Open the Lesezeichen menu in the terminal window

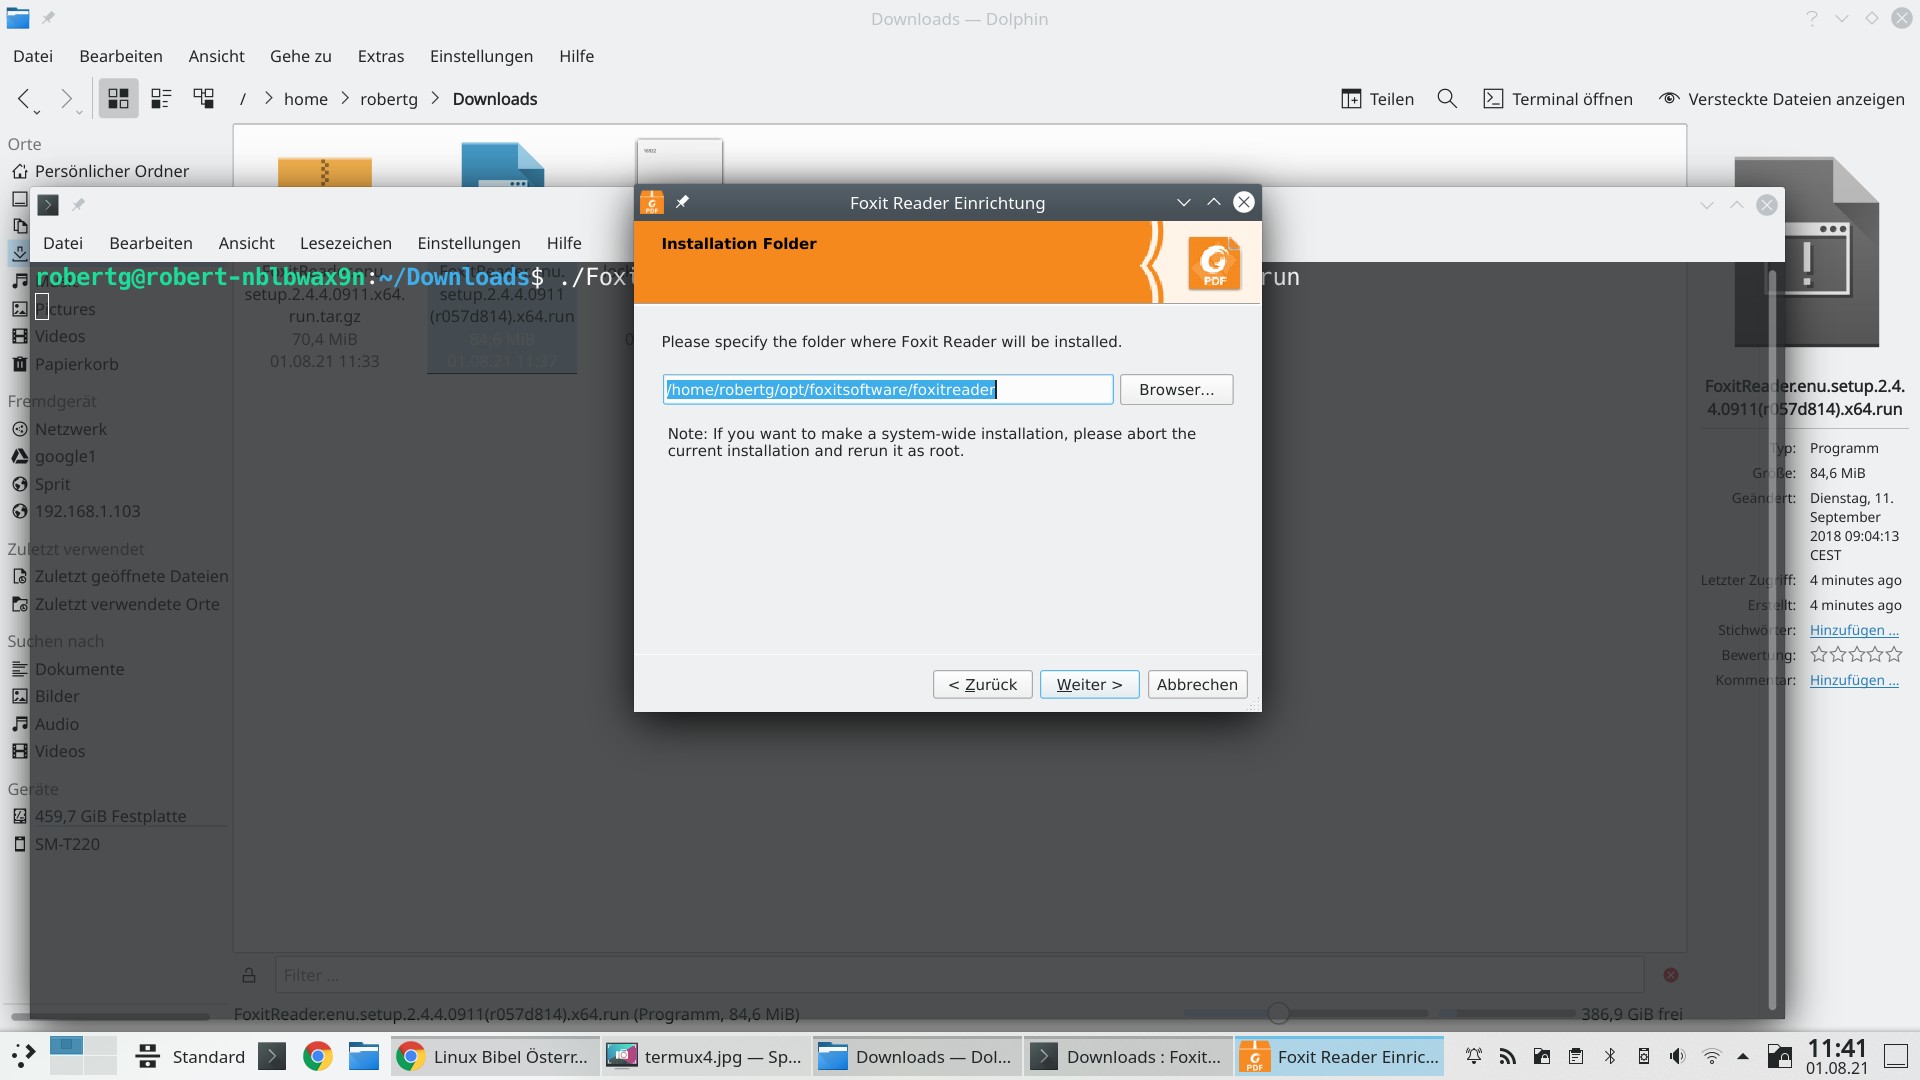[345, 243]
